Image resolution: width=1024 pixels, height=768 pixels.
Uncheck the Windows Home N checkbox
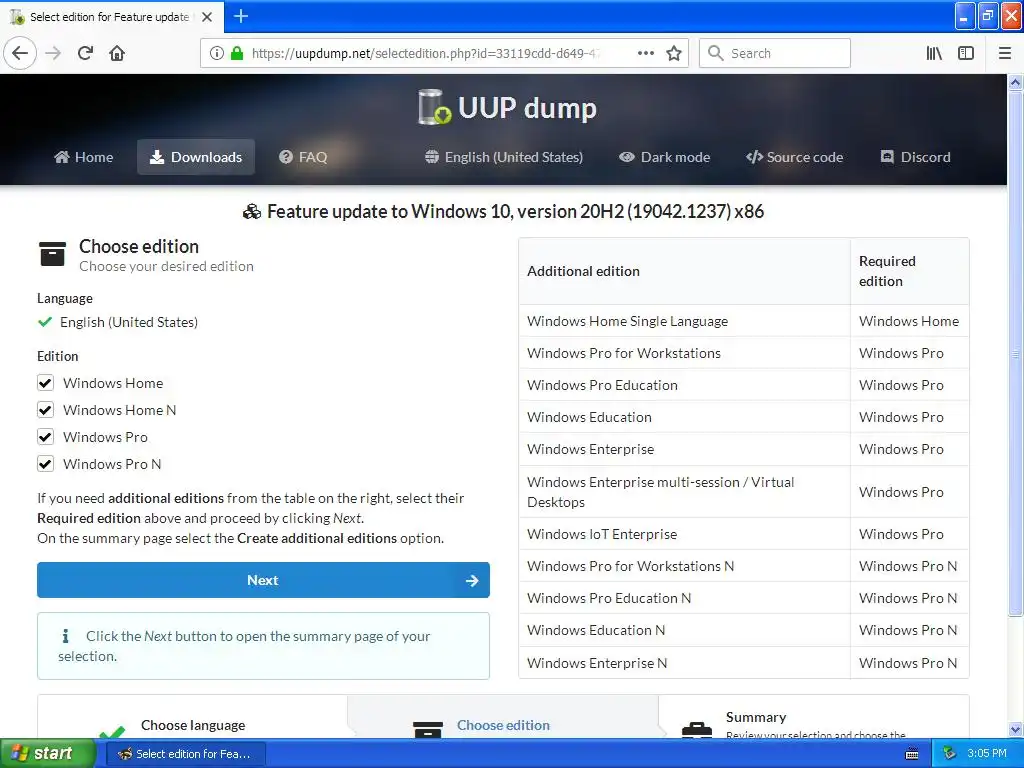(45, 410)
